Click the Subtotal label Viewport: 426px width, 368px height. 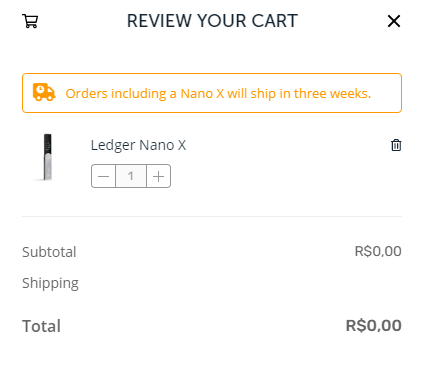[x=49, y=252]
